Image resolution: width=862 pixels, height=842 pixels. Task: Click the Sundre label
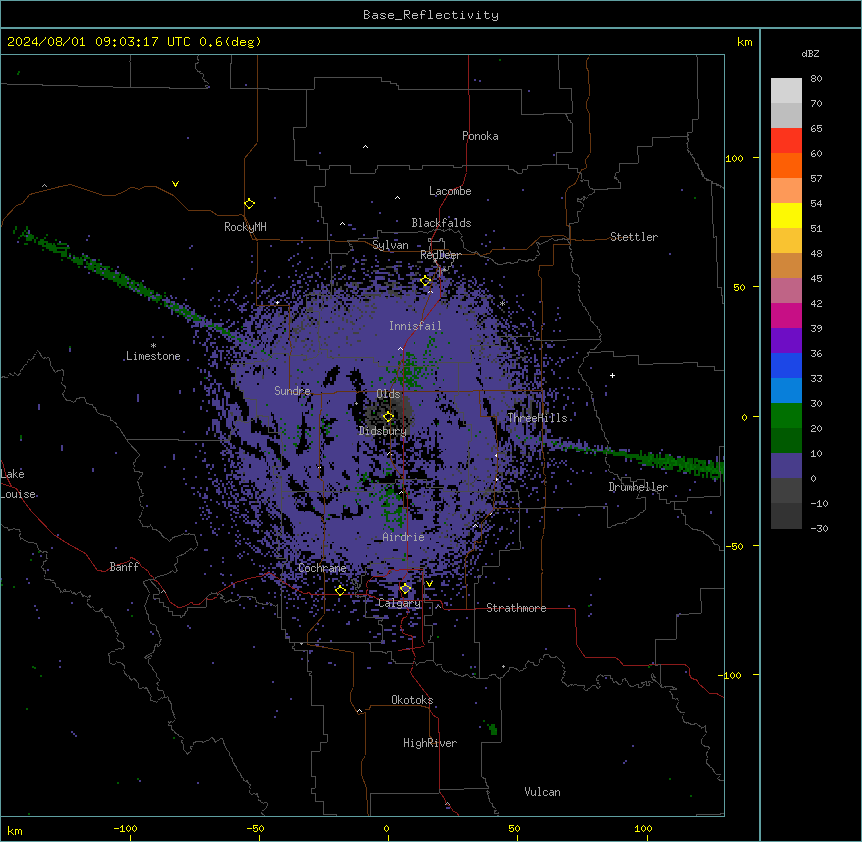(x=292, y=391)
